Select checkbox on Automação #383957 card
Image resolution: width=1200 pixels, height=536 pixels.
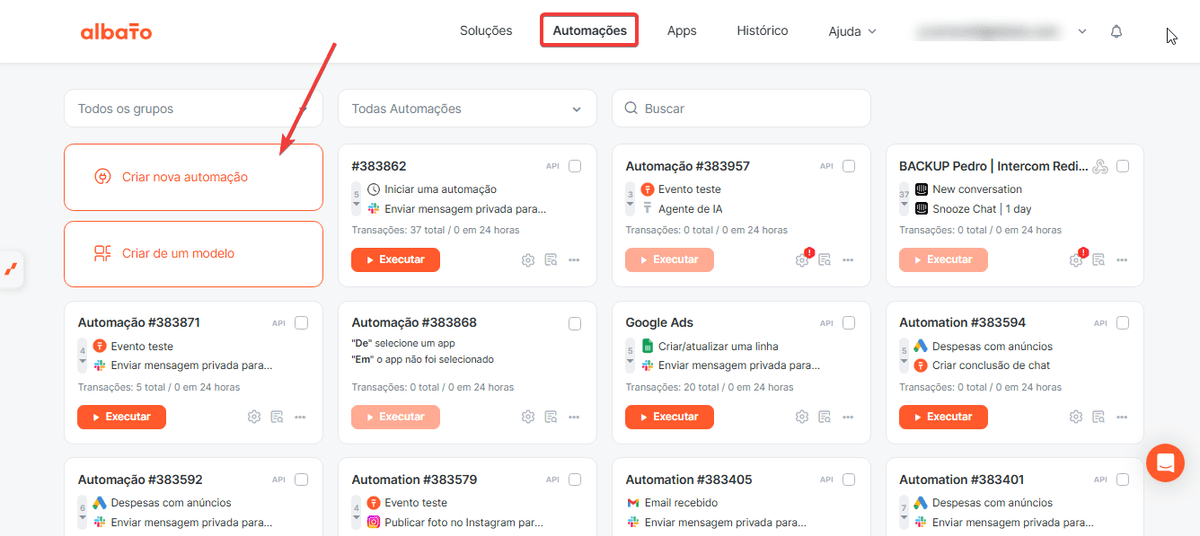849,166
